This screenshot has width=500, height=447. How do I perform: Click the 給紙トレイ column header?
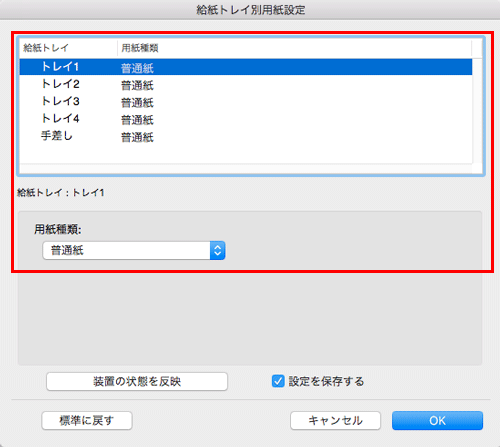click(x=68, y=48)
